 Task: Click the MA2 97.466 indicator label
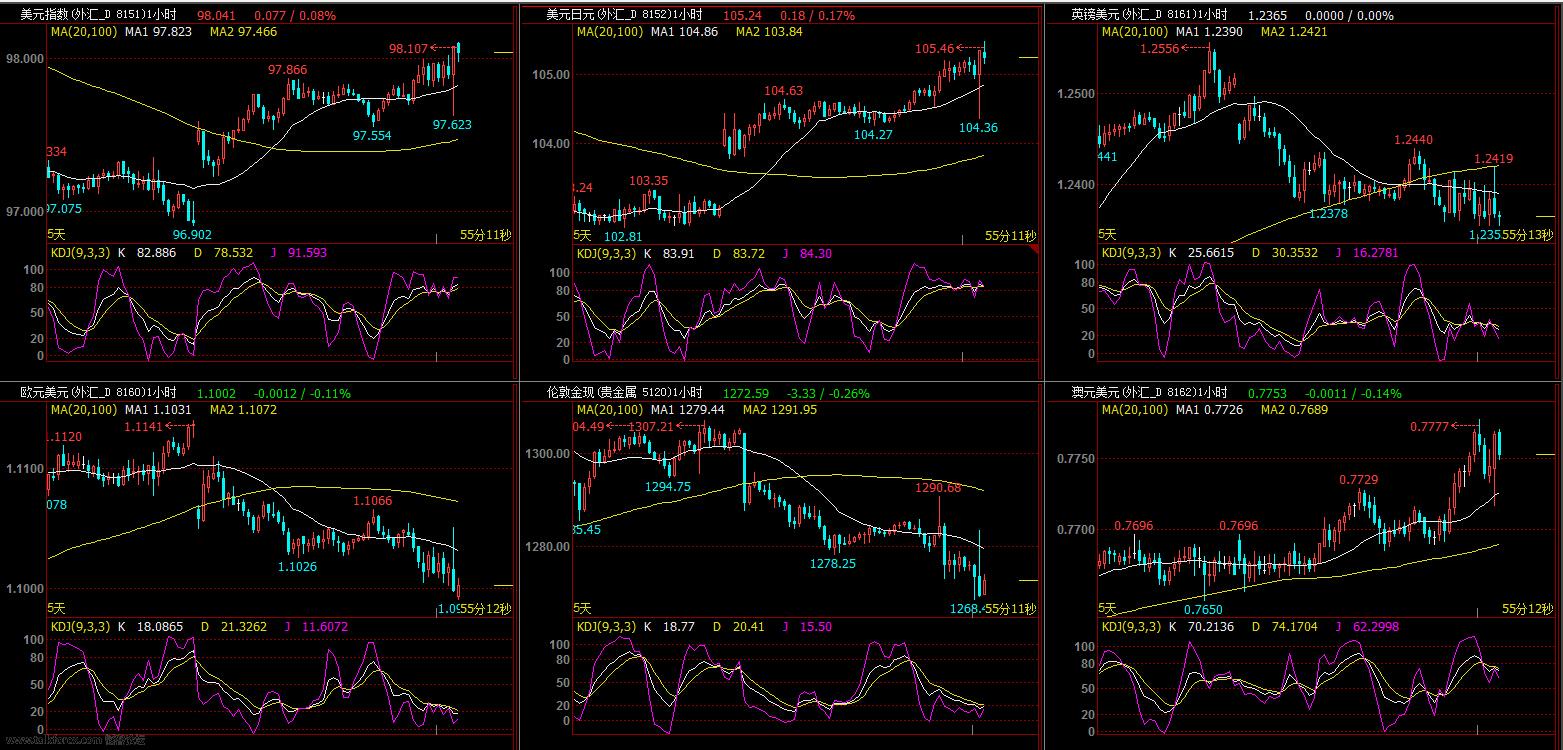pos(243,32)
